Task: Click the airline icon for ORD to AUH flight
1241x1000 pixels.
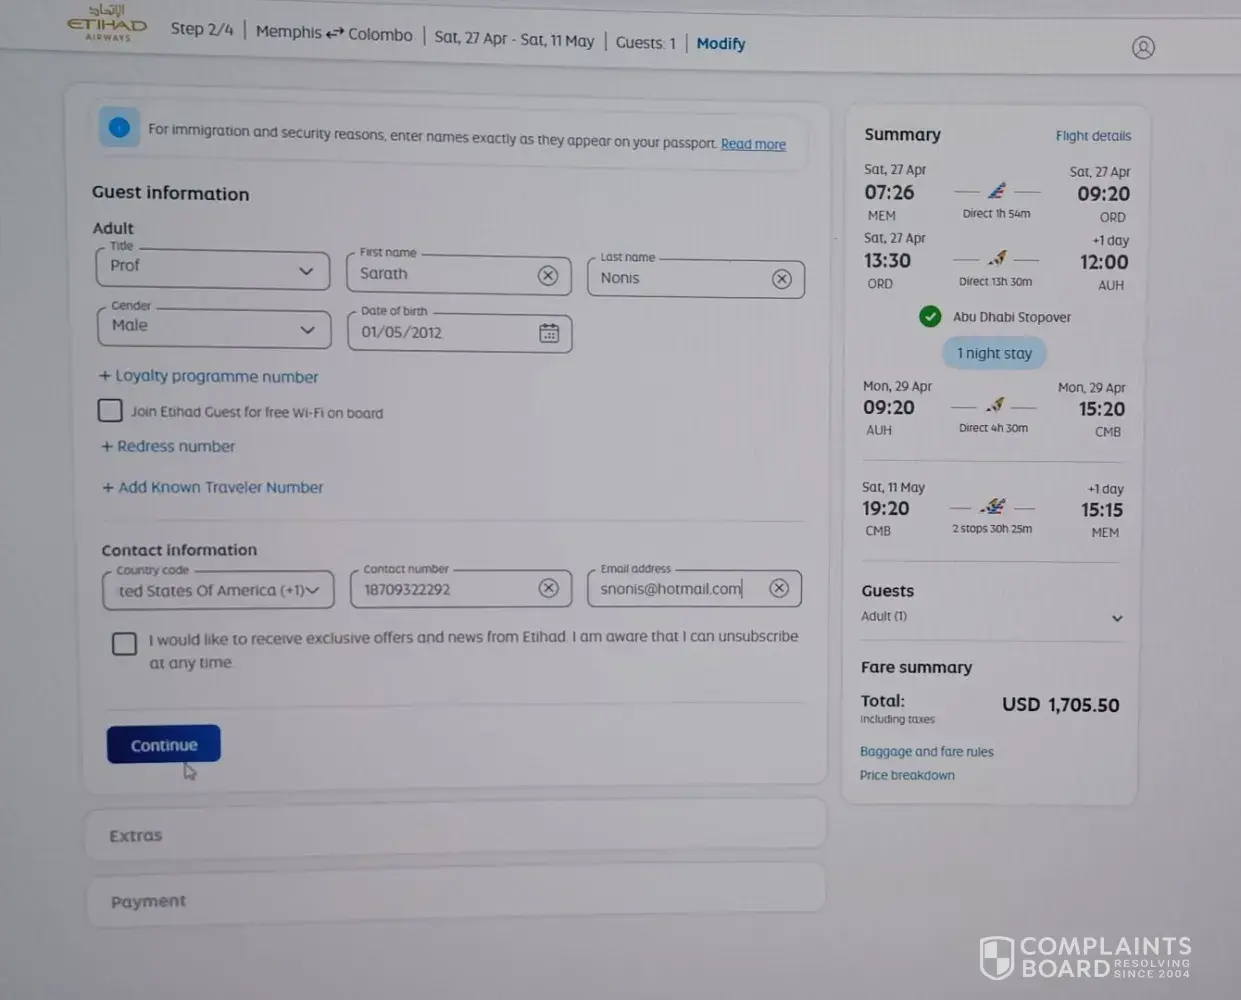Action: tap(997, 258)
